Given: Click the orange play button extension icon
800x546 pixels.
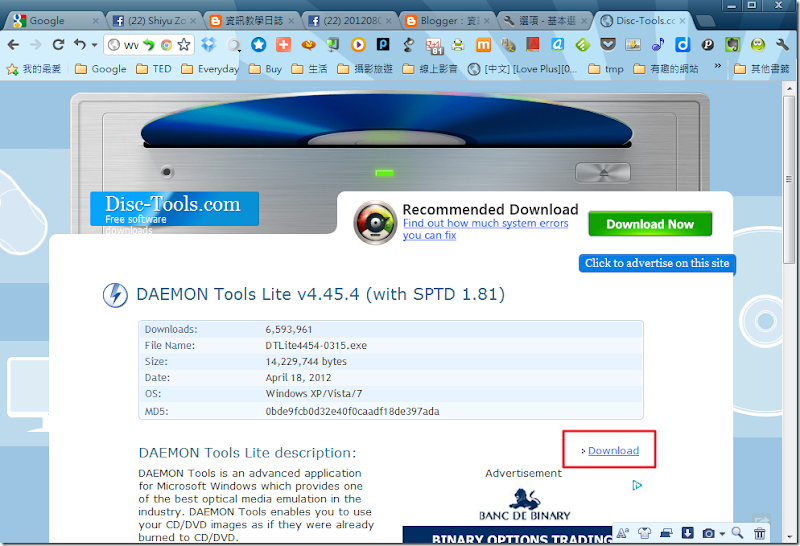Looking at the screenshot, I should [x=359, y=45].
